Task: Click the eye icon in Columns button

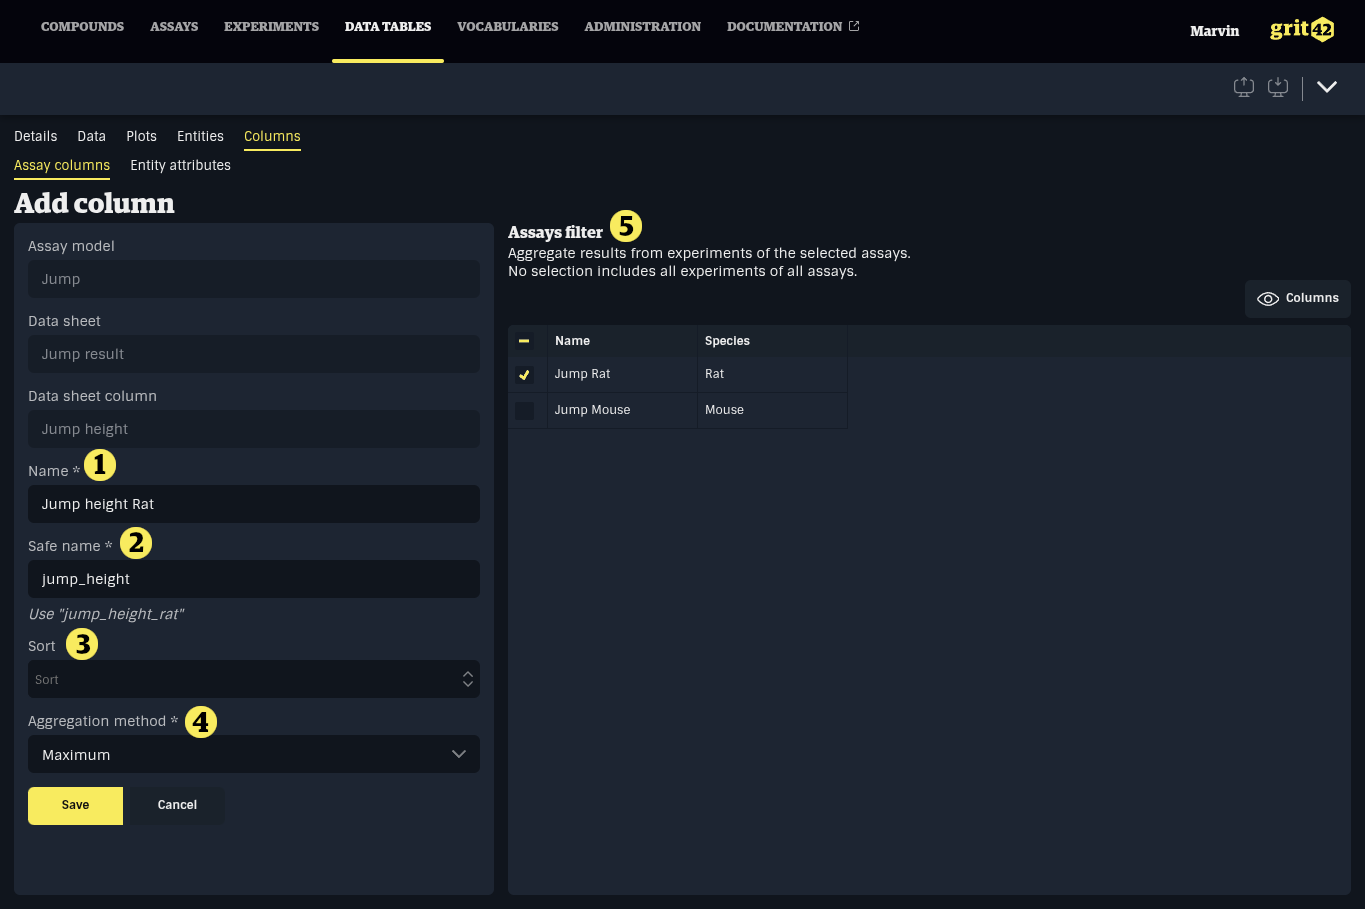Action: pyautogui.click(x=1267, y=299)
